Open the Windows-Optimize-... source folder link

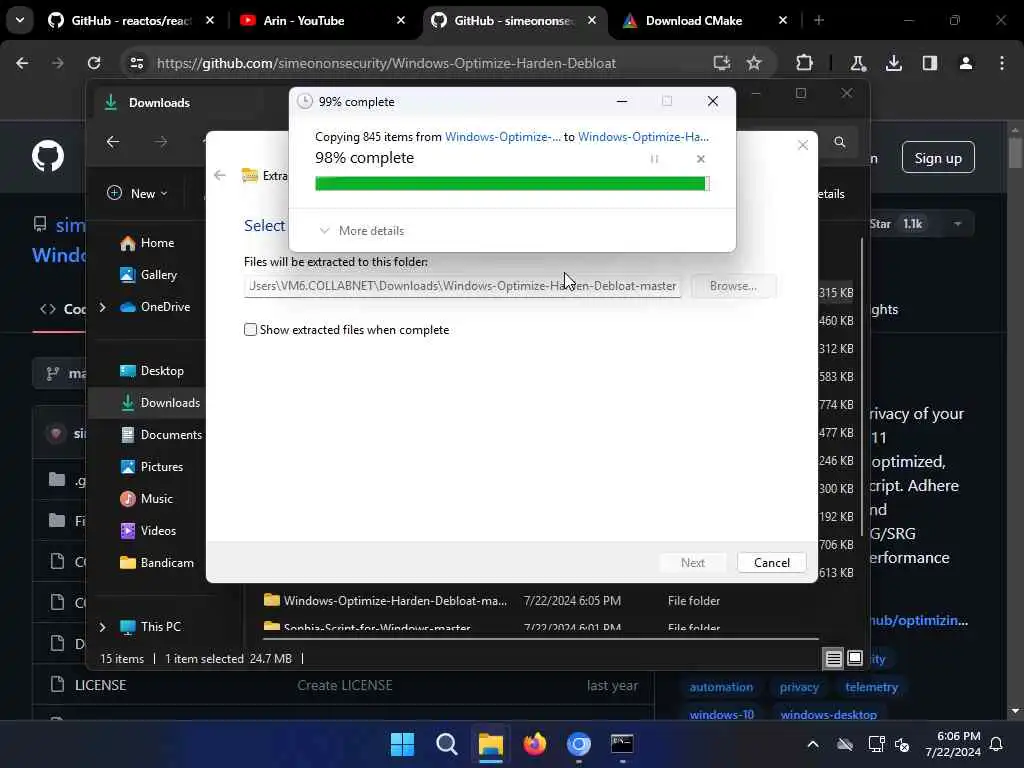click(502, 136)
